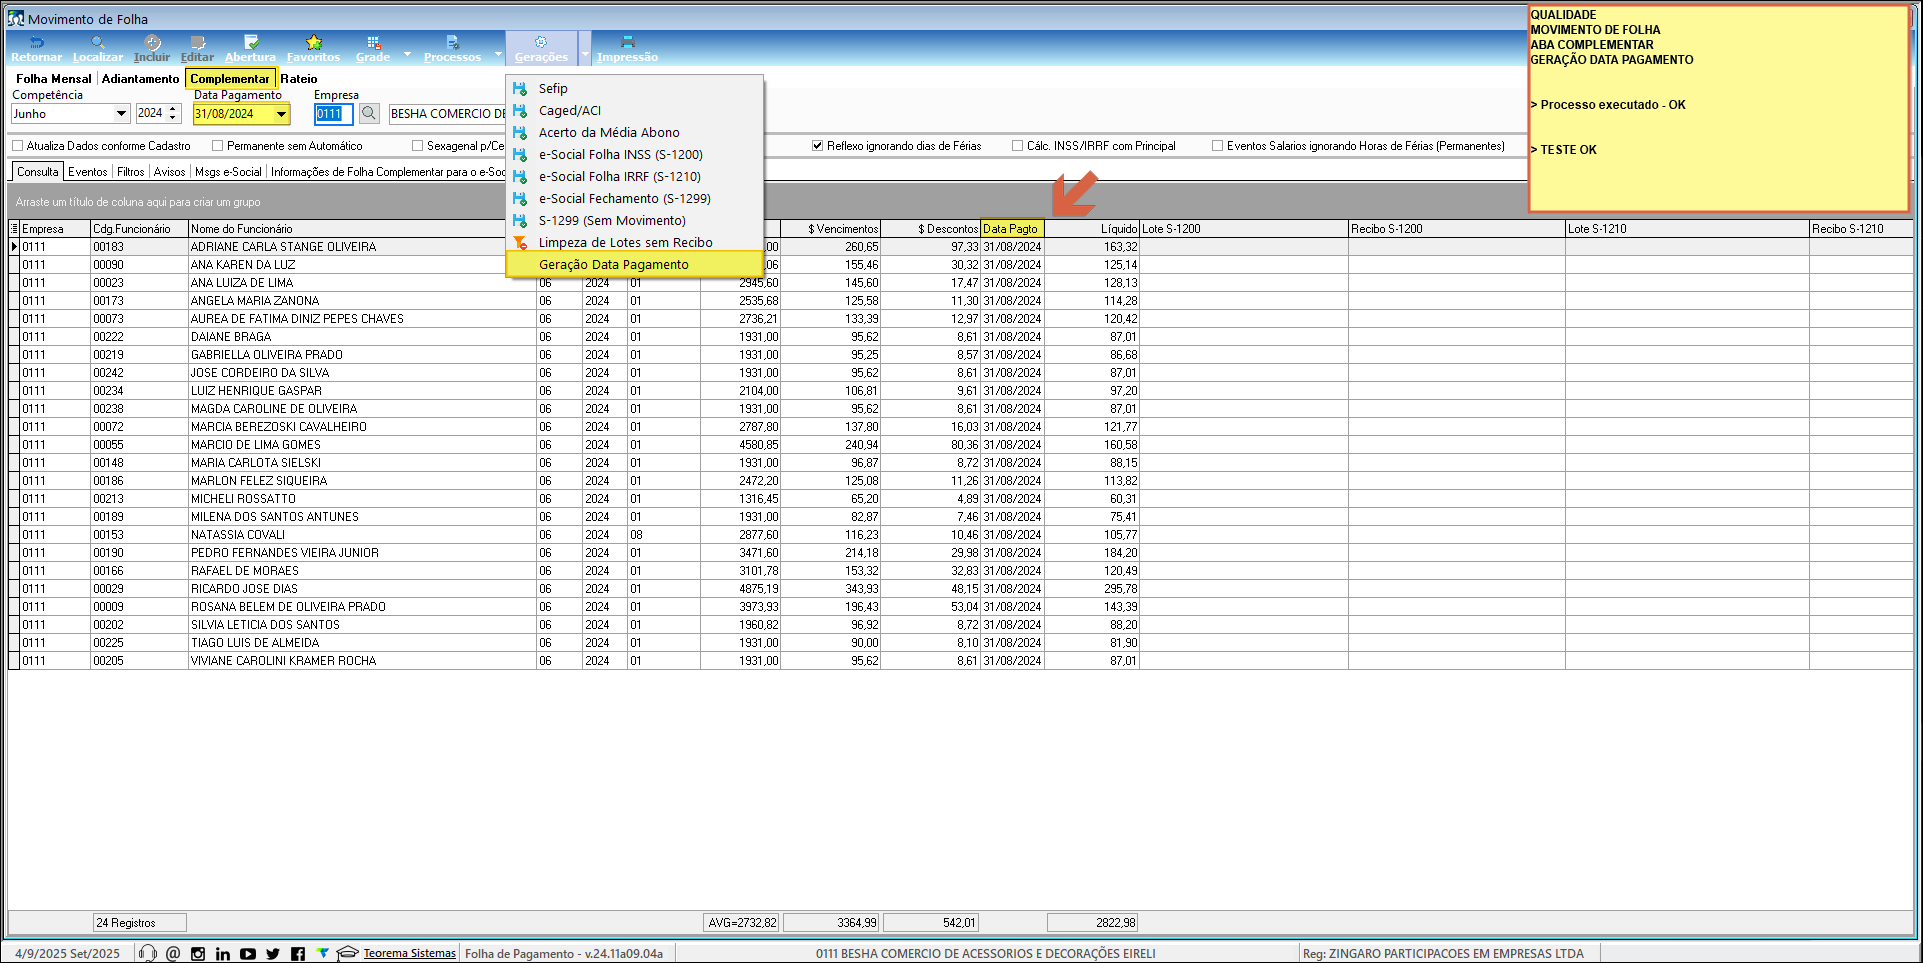
Task: Click the Editar toolbar icon
Action: click(197, 42)
